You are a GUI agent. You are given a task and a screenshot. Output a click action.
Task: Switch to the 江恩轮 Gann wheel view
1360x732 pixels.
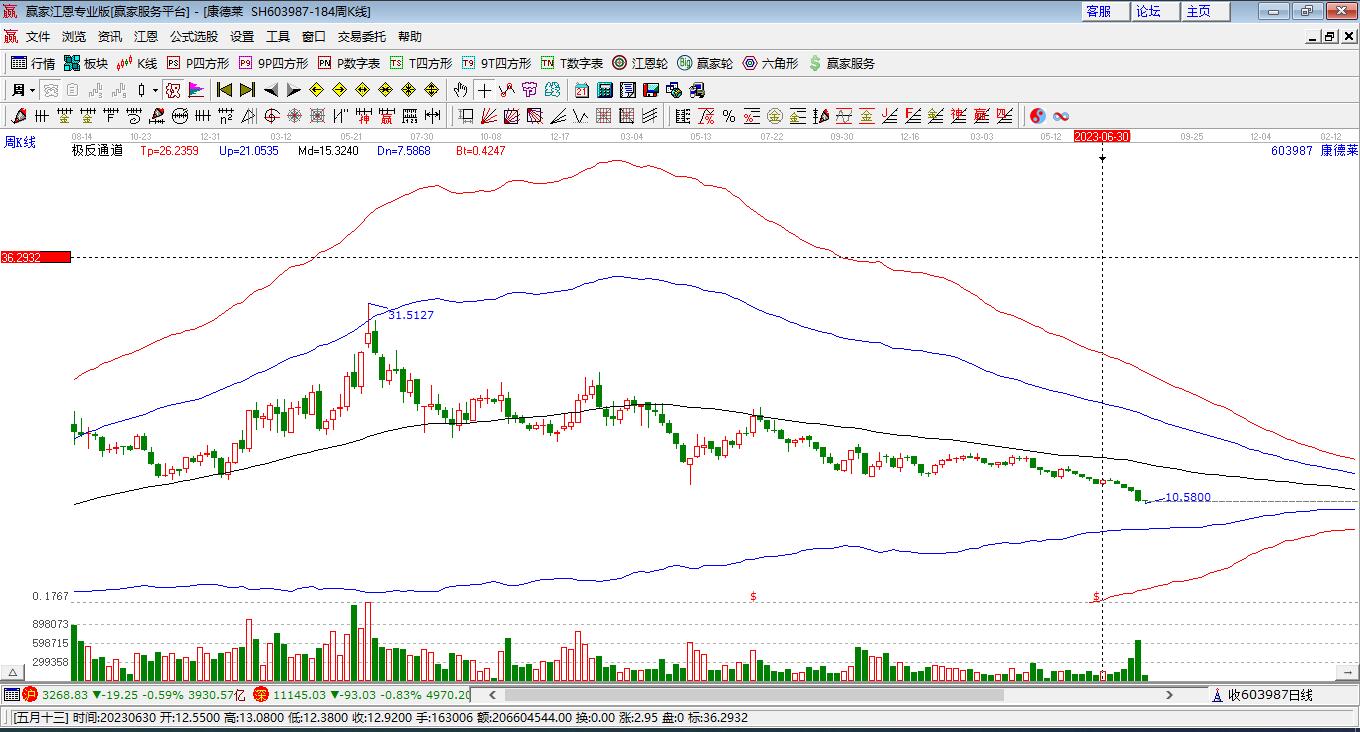click(x=640, y=63)
